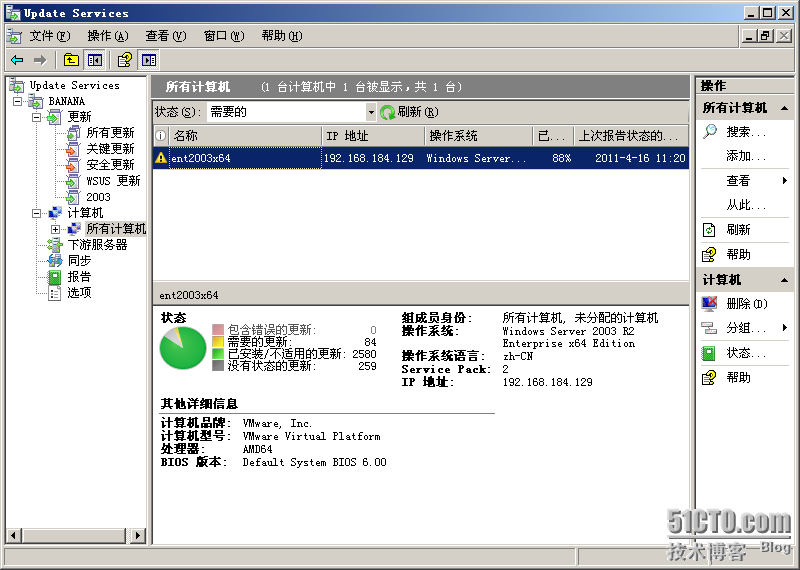Sort by the 上次报告状态的 column header
The height and width of the screenshot is (570, 800).
click(631, 136)
